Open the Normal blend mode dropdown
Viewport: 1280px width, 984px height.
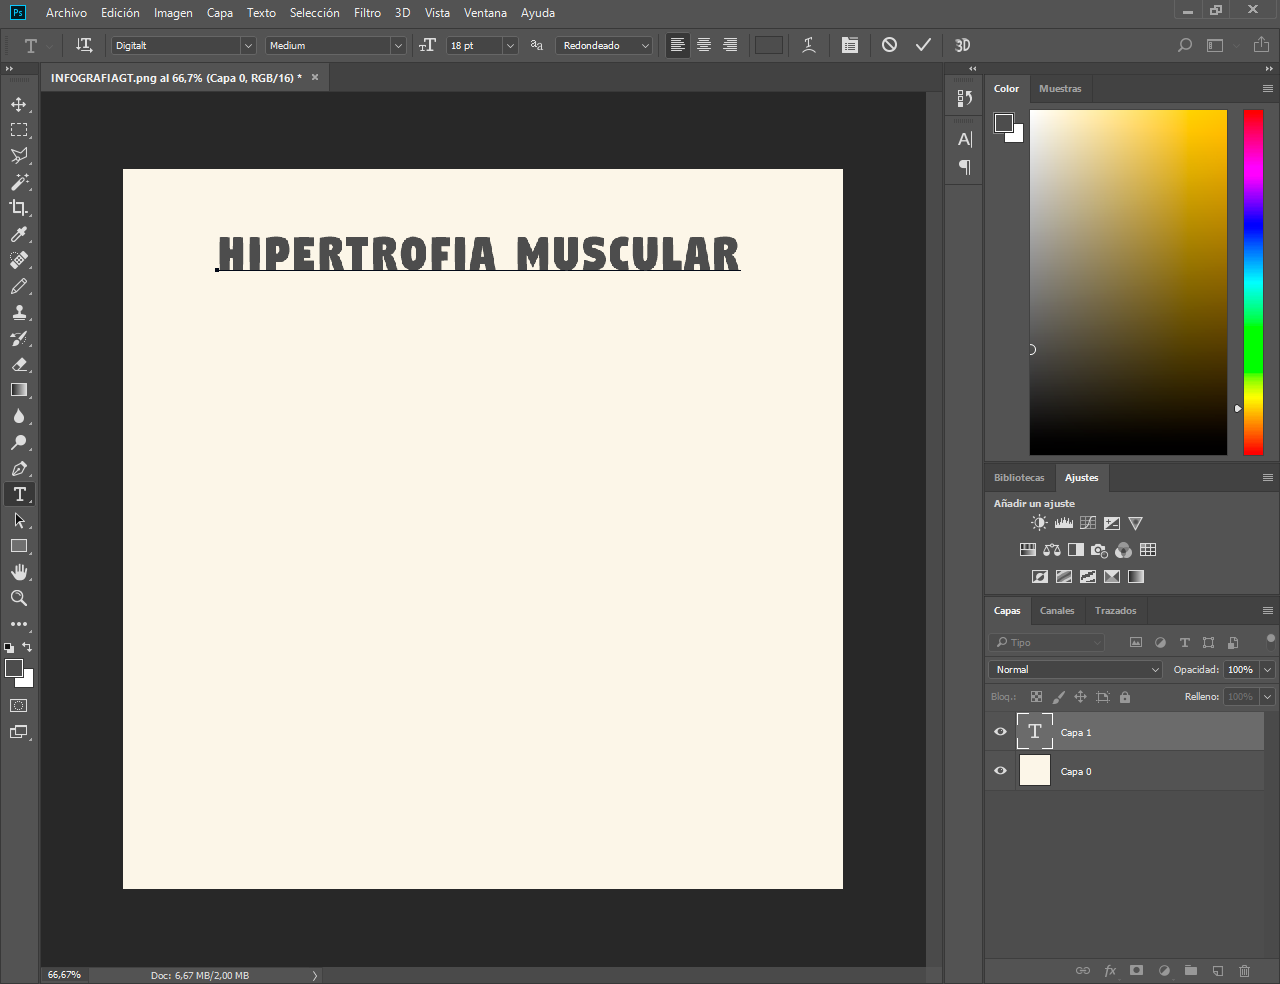click(x=1075, y=670)
